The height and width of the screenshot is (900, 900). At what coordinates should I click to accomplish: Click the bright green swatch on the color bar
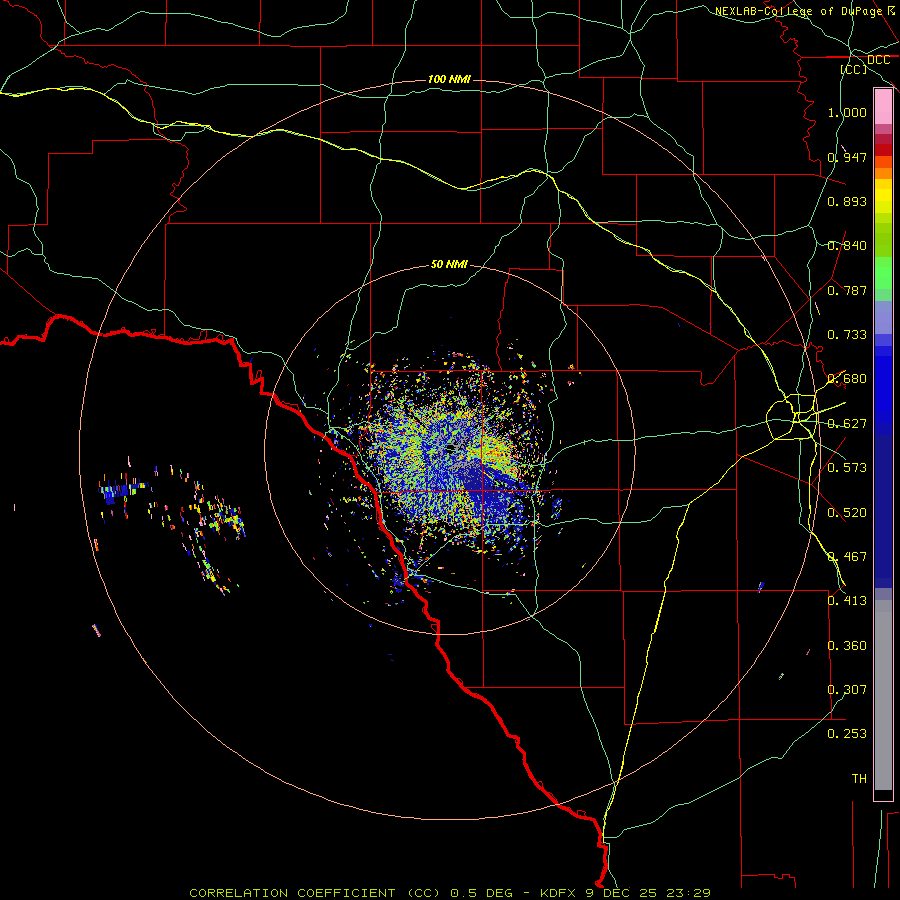pyautogui.click(x=883, y=273)
